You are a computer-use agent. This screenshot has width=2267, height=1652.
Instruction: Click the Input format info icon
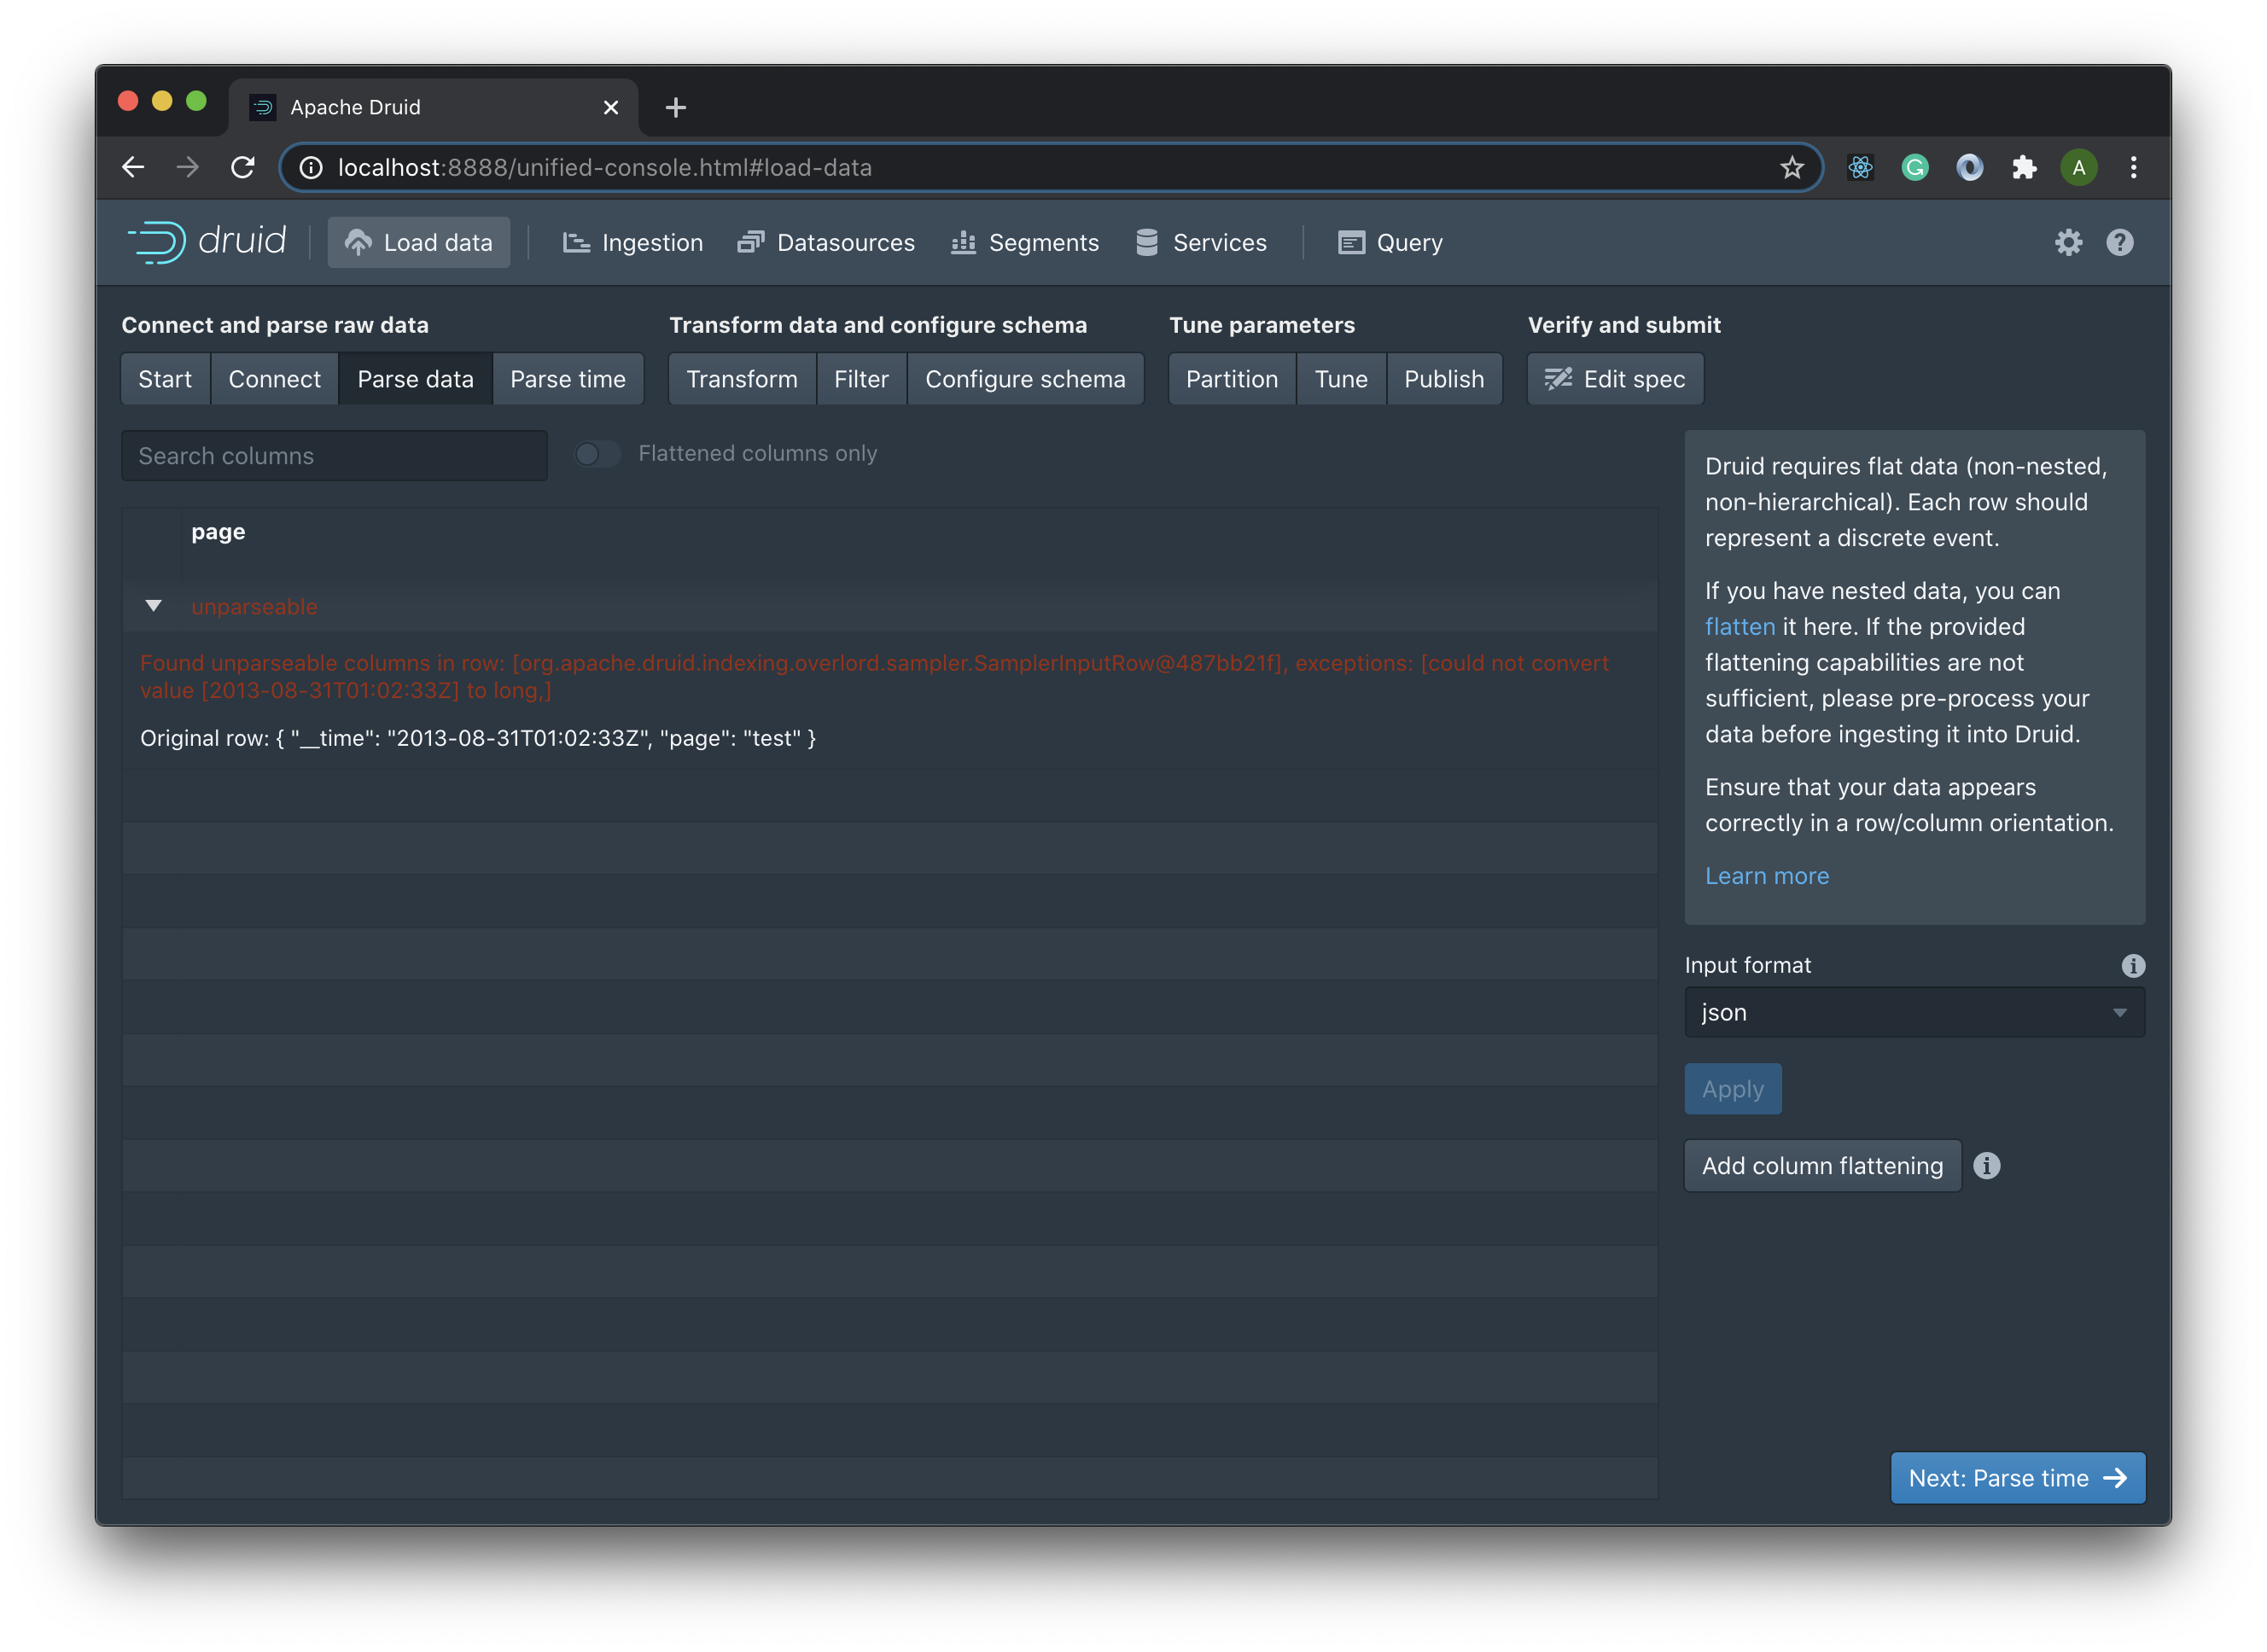click(2132, 965)
